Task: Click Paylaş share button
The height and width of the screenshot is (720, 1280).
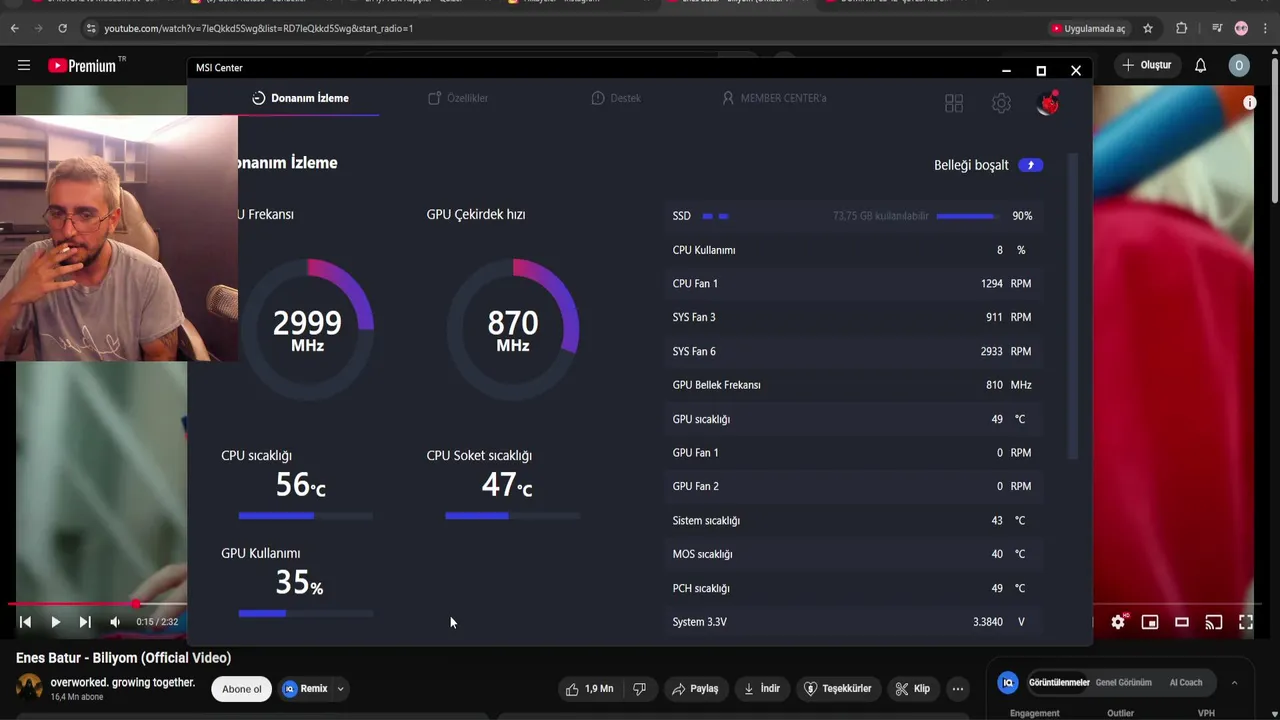Action: 695,689
